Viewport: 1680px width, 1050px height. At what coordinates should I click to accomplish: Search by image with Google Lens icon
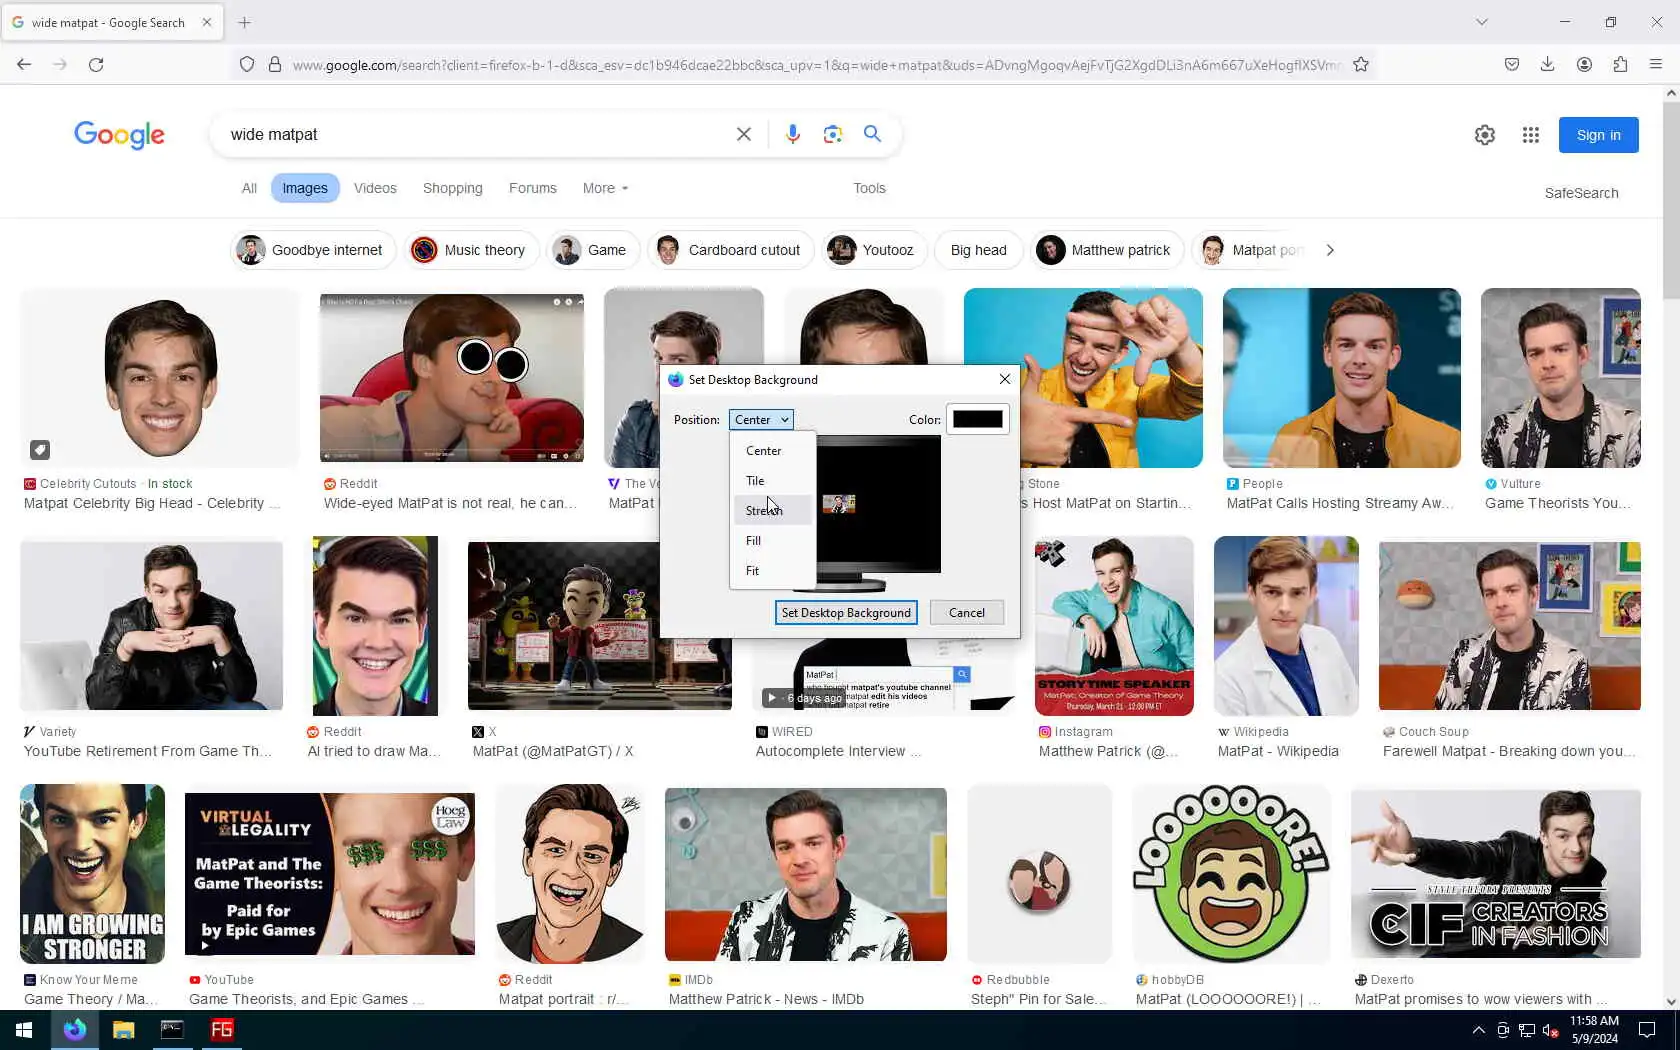(832, 134)
